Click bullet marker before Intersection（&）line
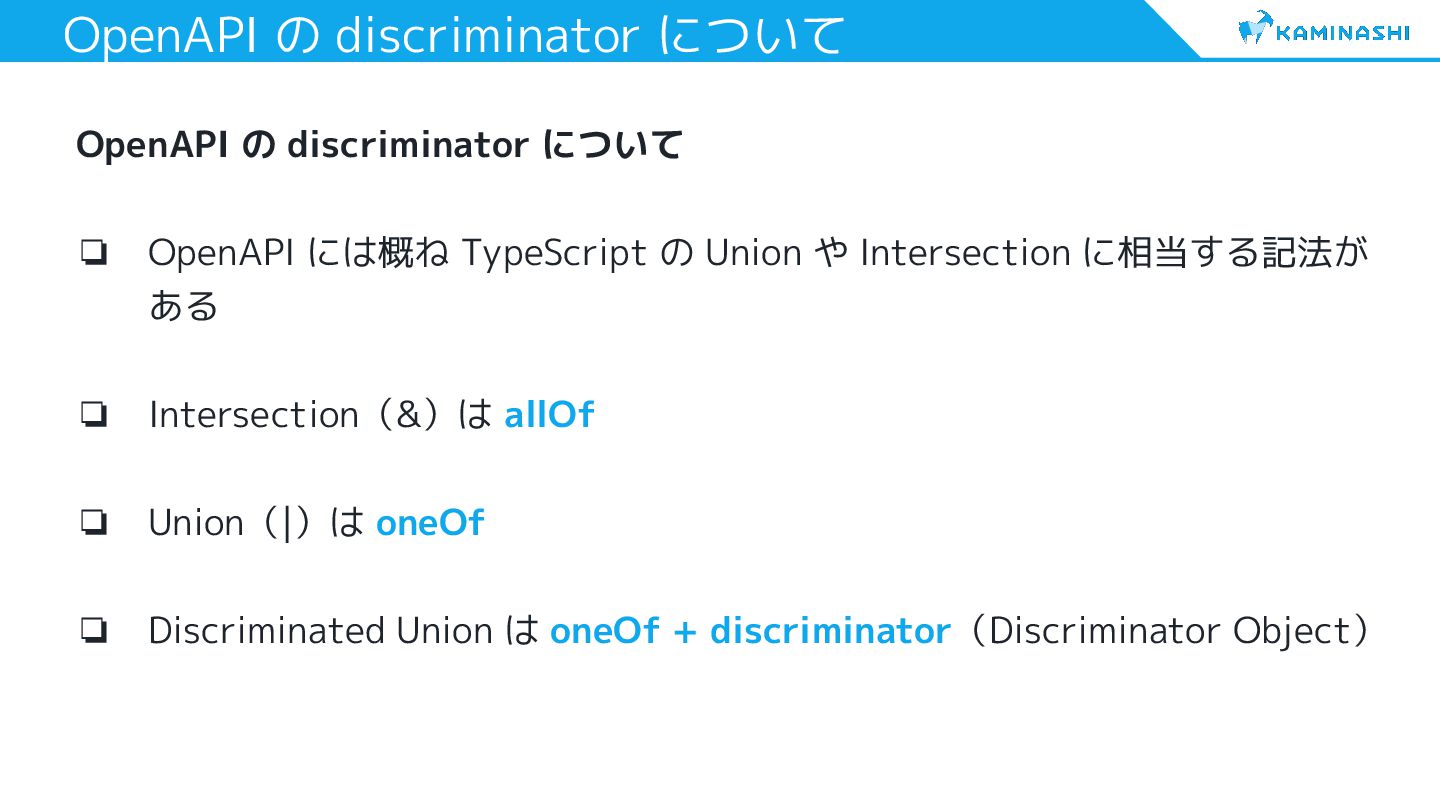1440x810 pixels. [95, 414]
